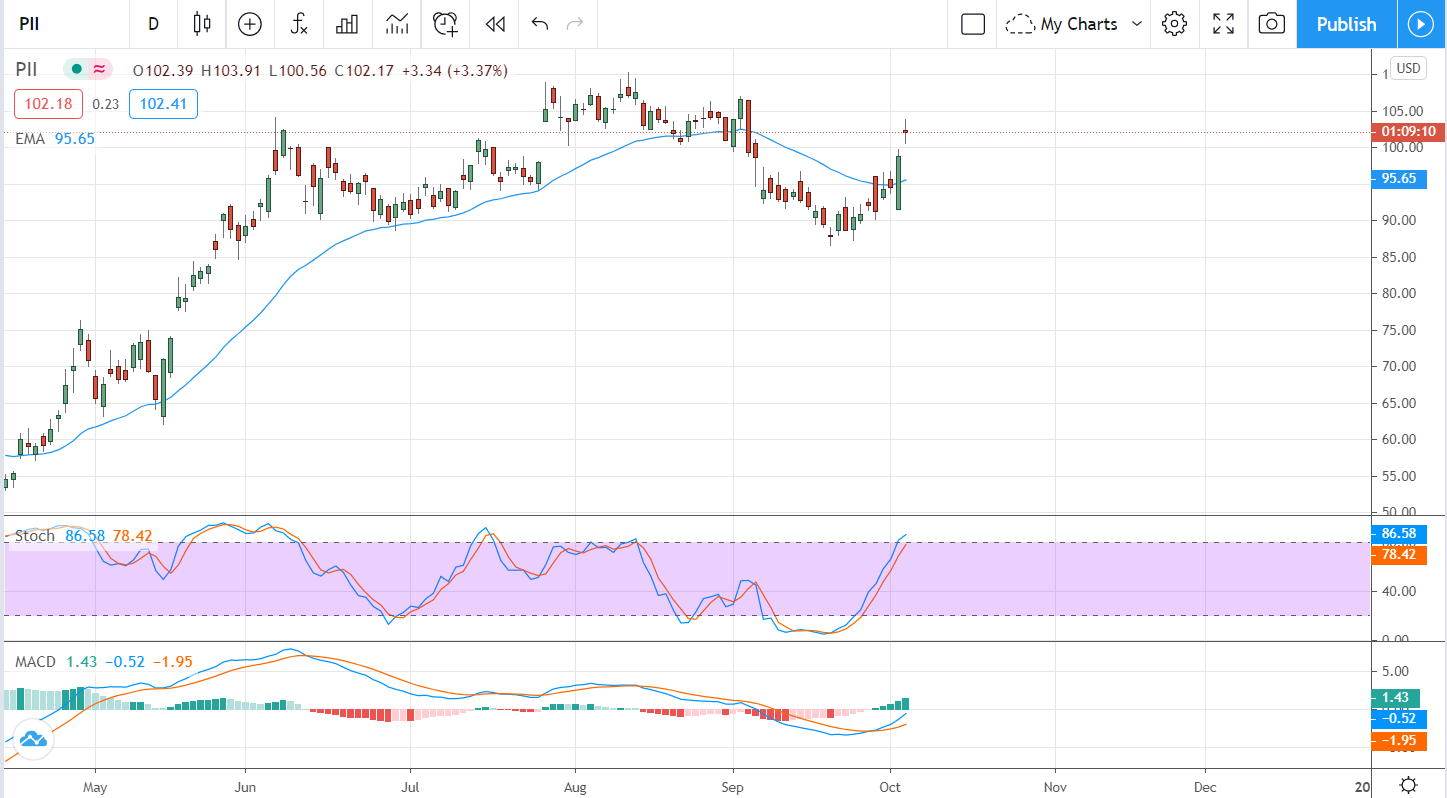Select the MACD indicator legend label
1447x798 pixels.
coord(36,662)
